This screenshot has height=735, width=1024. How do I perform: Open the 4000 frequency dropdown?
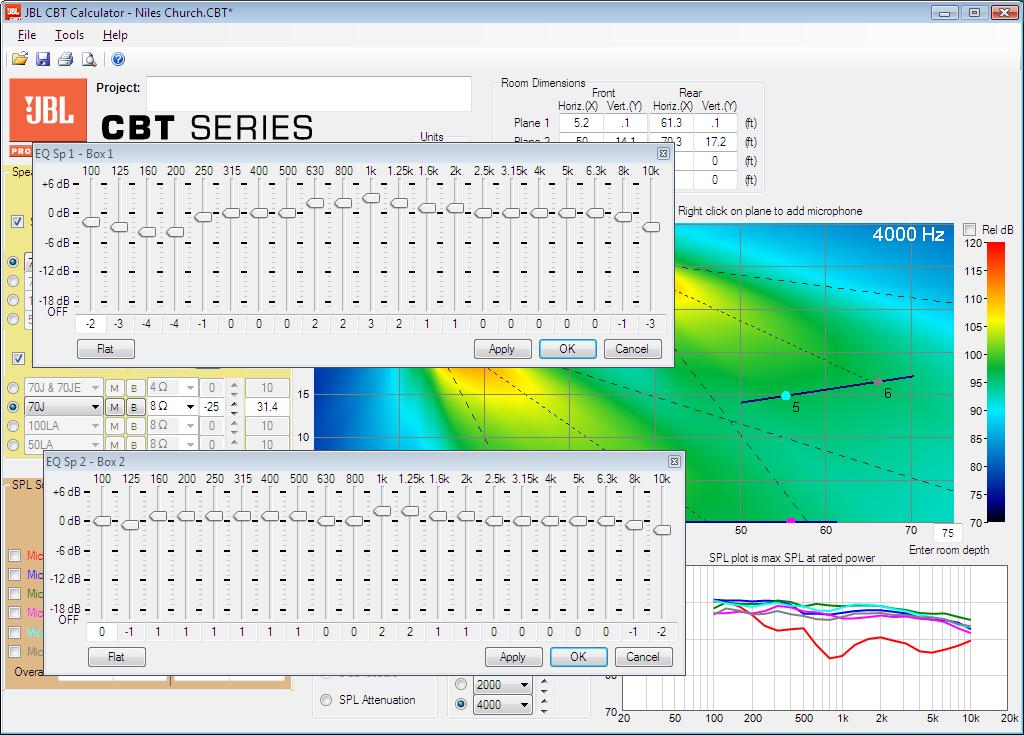tap(524, 704)
